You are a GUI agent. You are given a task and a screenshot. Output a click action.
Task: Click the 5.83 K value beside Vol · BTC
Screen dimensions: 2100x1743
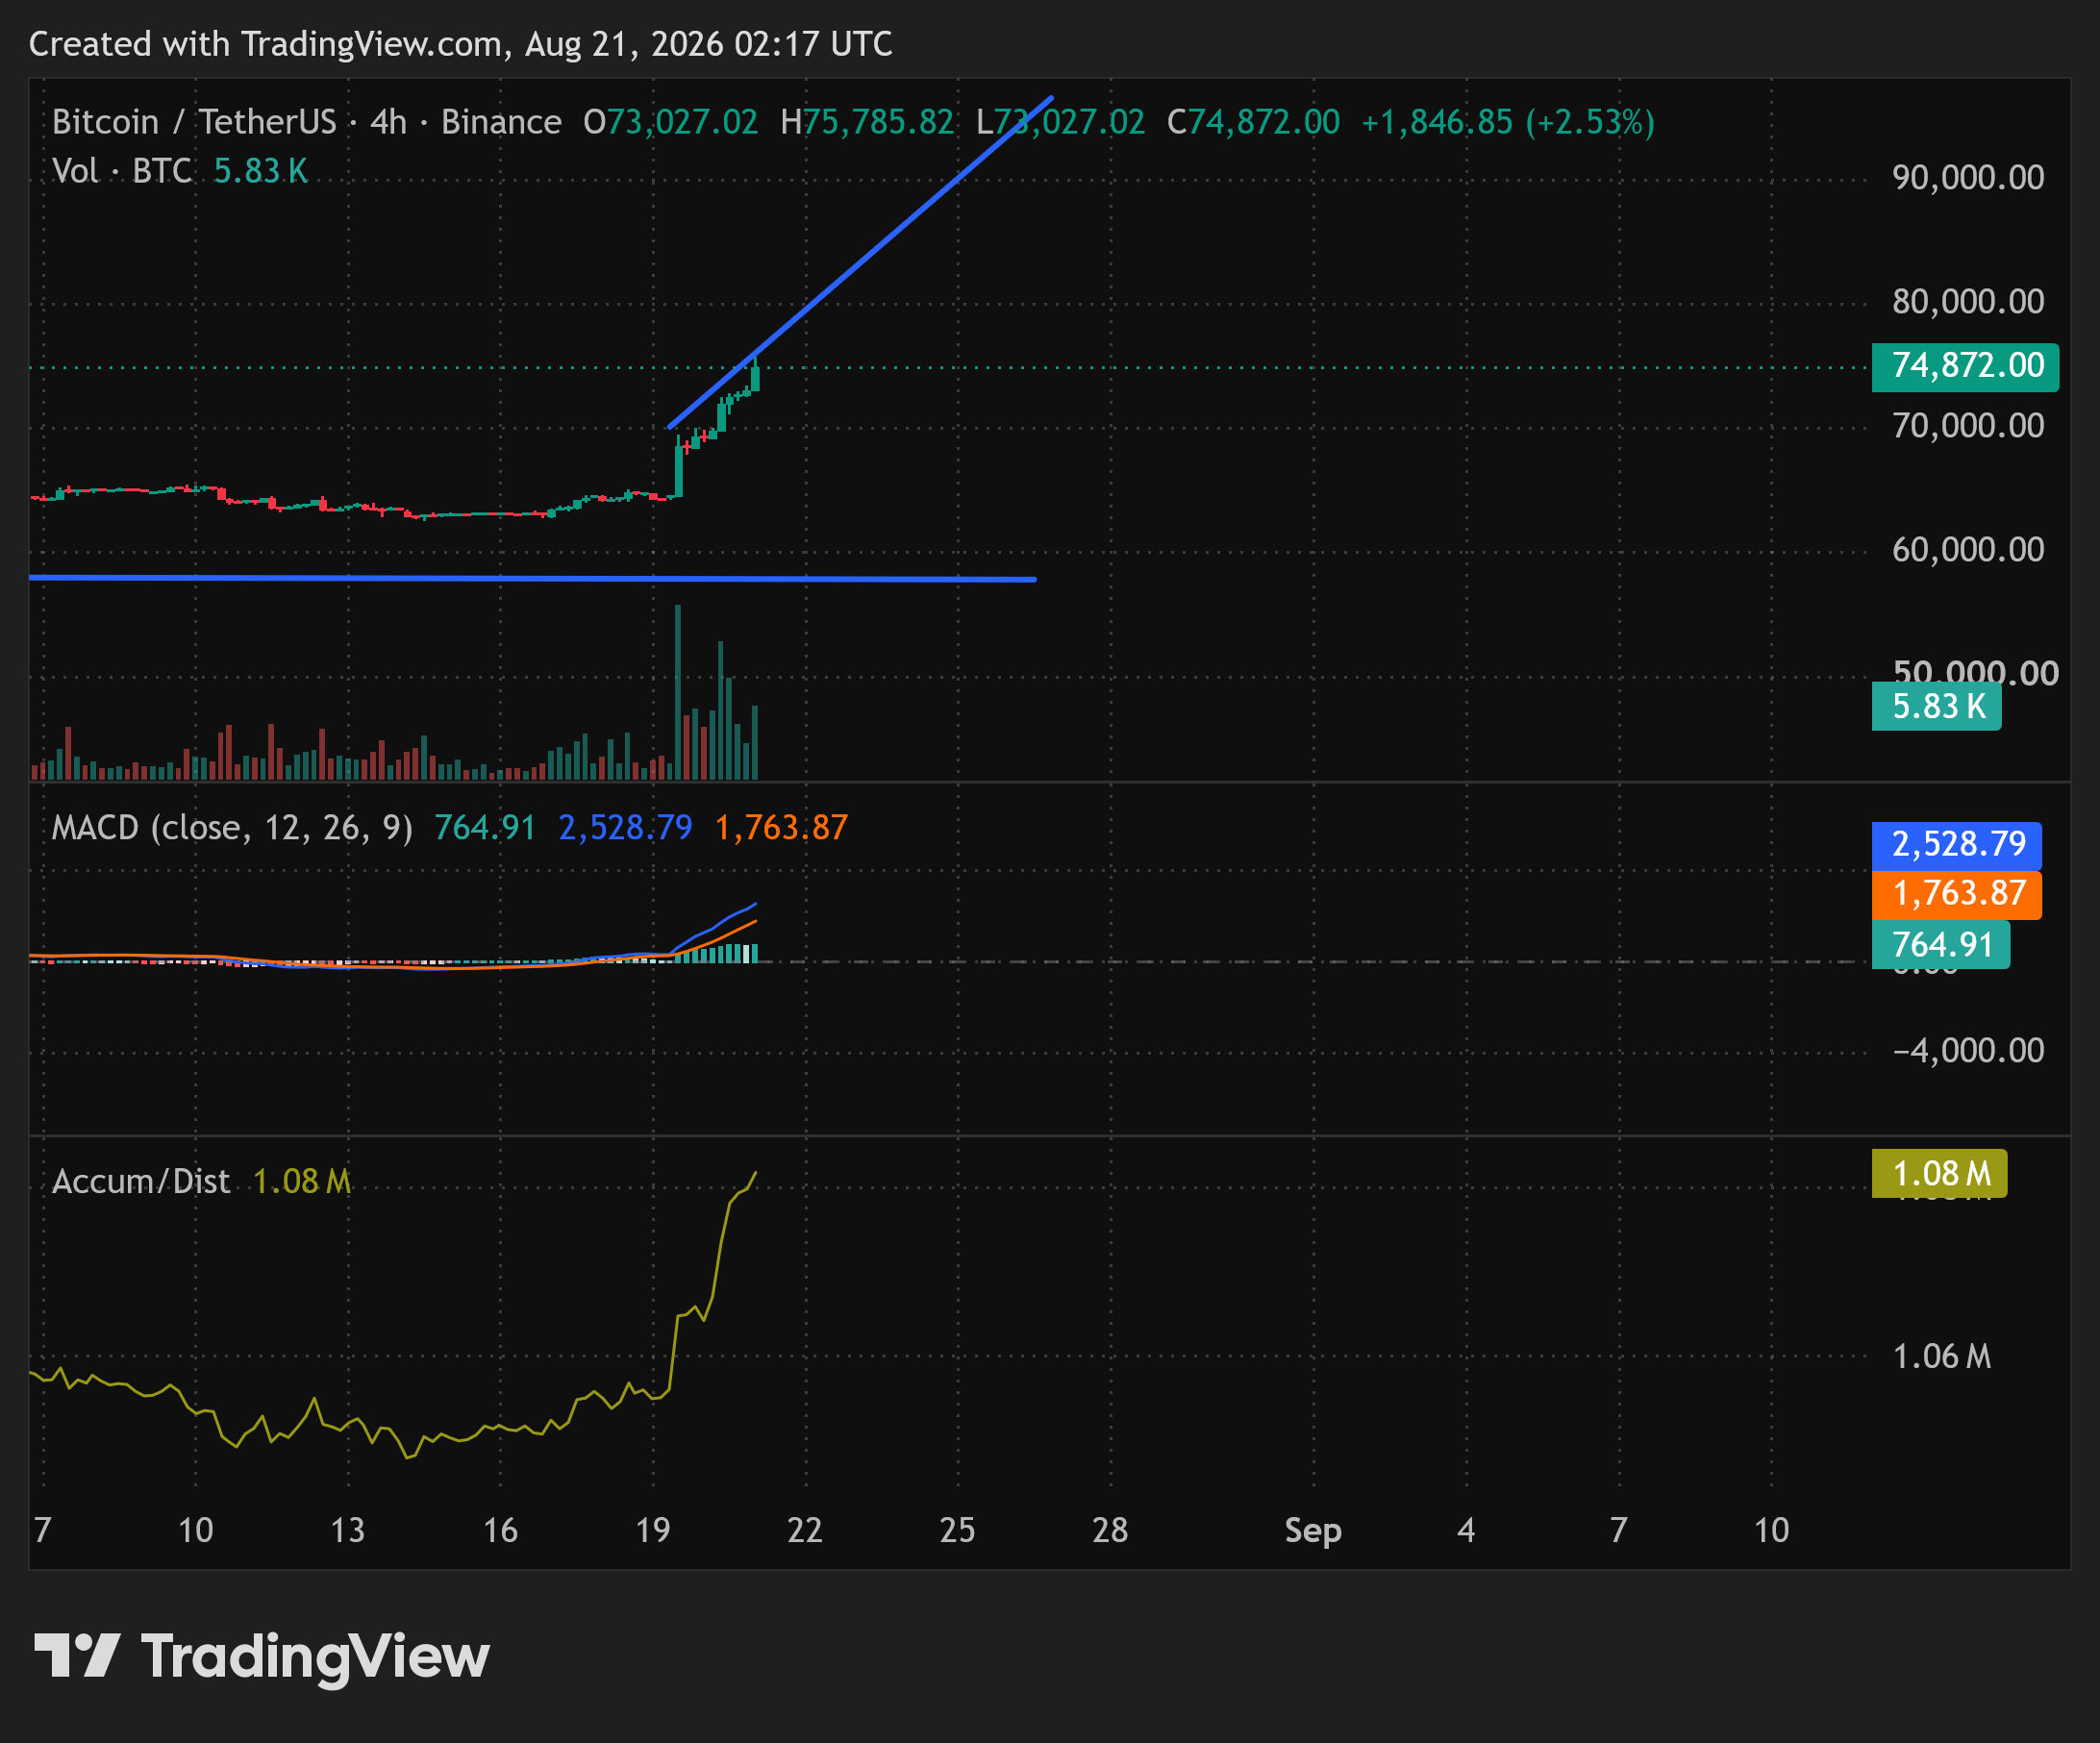261,171
